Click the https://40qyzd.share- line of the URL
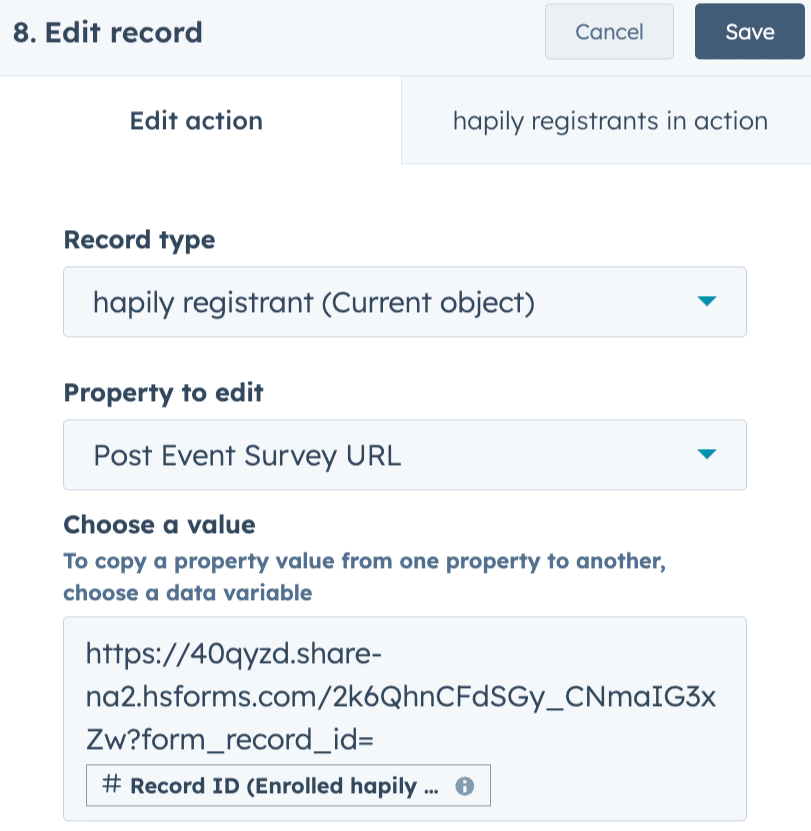This screenshot has height=831, width=811. (x=234, y=655)
